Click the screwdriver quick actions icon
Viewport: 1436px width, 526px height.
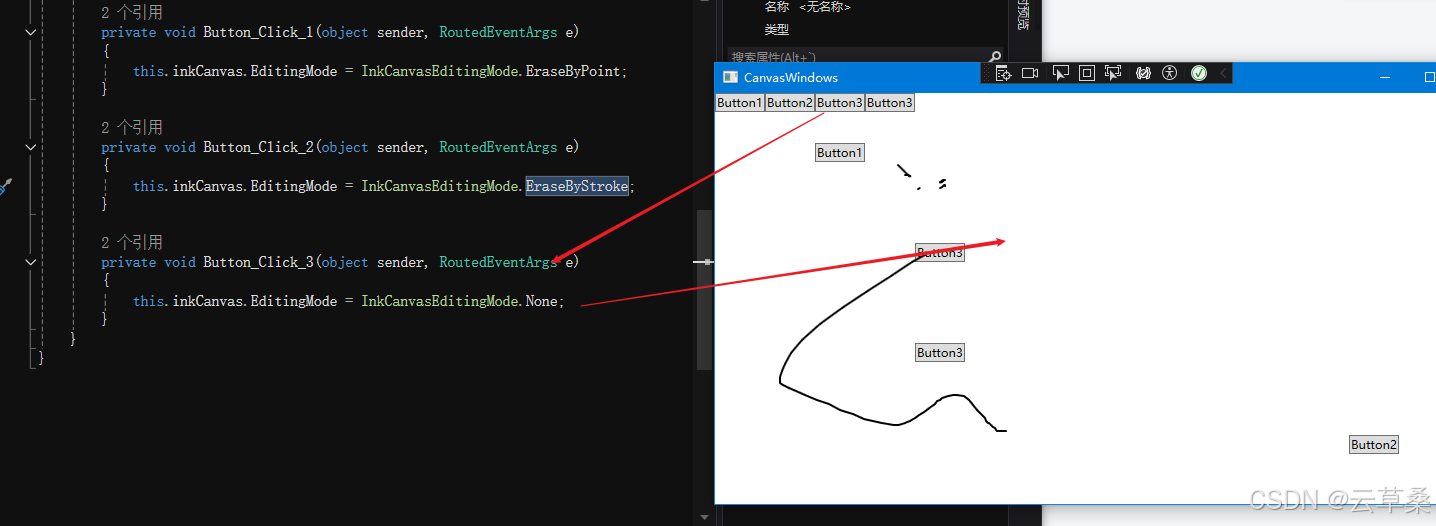(x=5, y=186)
